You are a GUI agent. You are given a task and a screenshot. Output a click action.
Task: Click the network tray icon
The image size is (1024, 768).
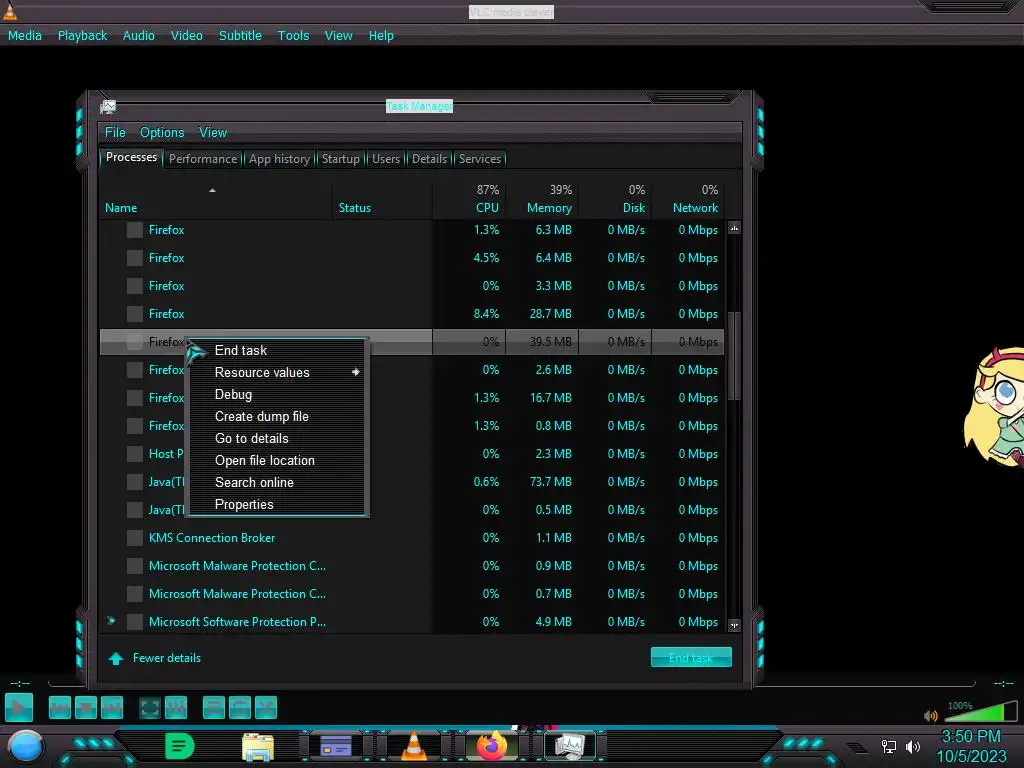[x=889, y=746]
